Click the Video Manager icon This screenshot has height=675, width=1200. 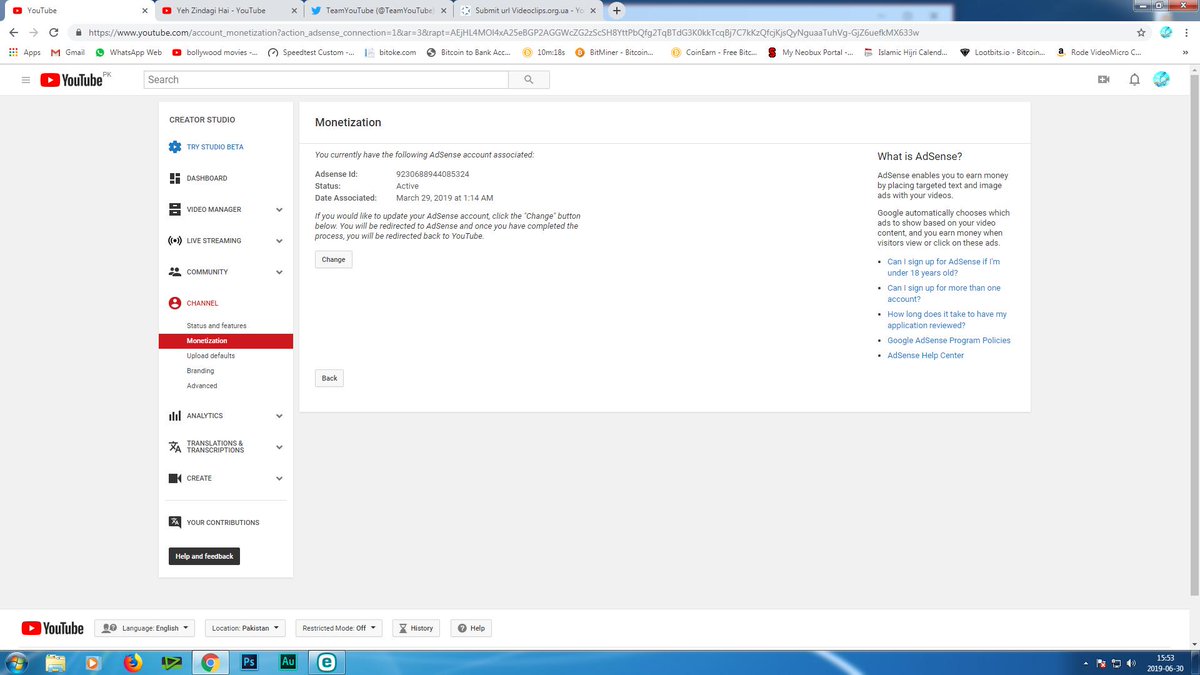pyautogui.click(x=175, y=209)
